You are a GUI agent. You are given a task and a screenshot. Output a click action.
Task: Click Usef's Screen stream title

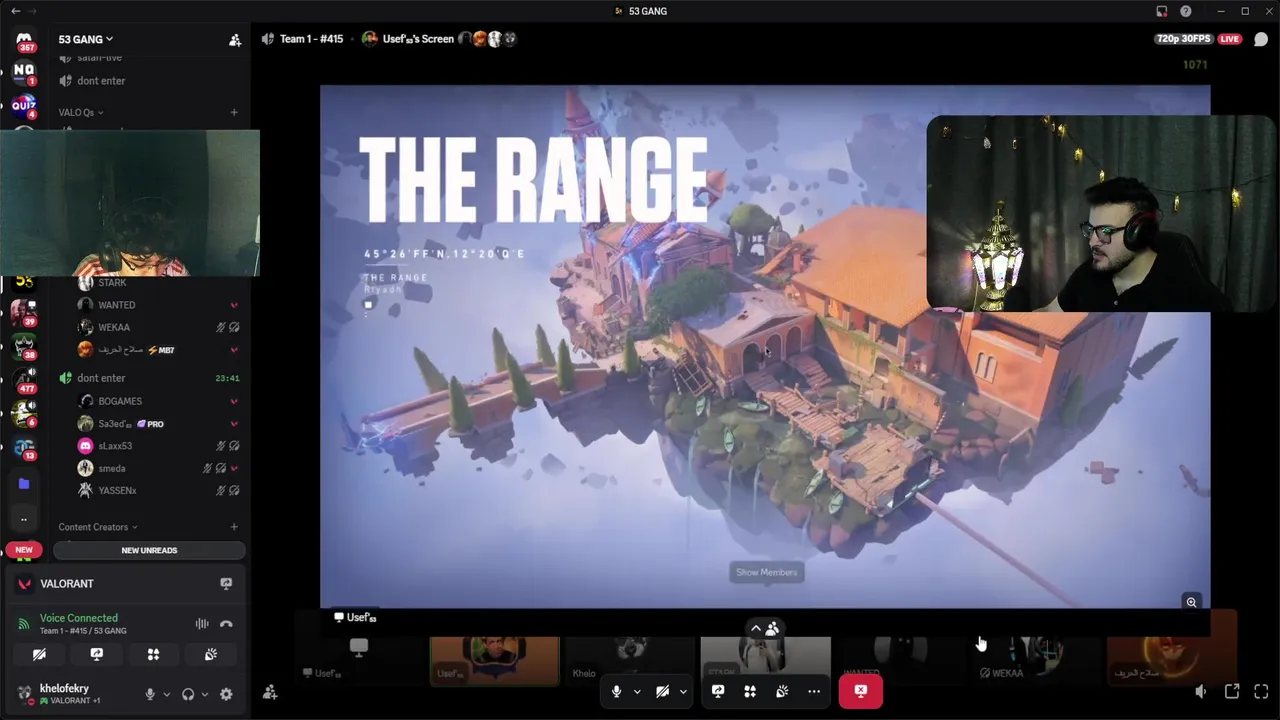[418, 39]
